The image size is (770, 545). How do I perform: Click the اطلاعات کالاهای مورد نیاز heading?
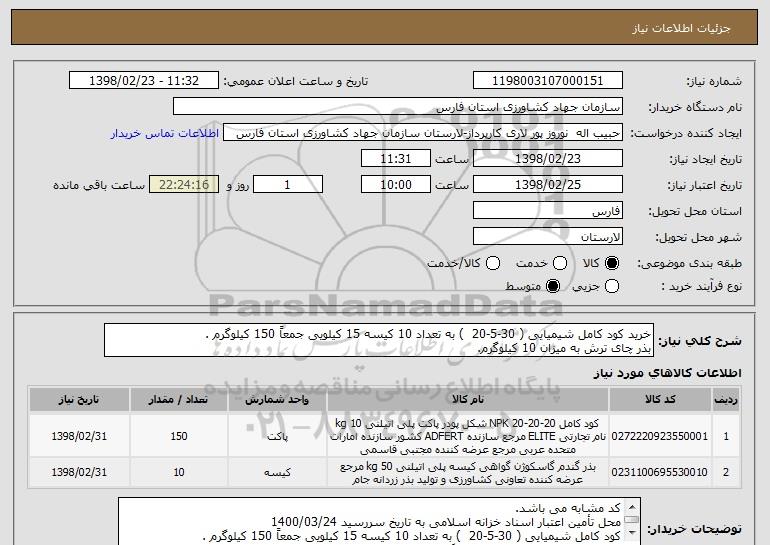[667, 373]
